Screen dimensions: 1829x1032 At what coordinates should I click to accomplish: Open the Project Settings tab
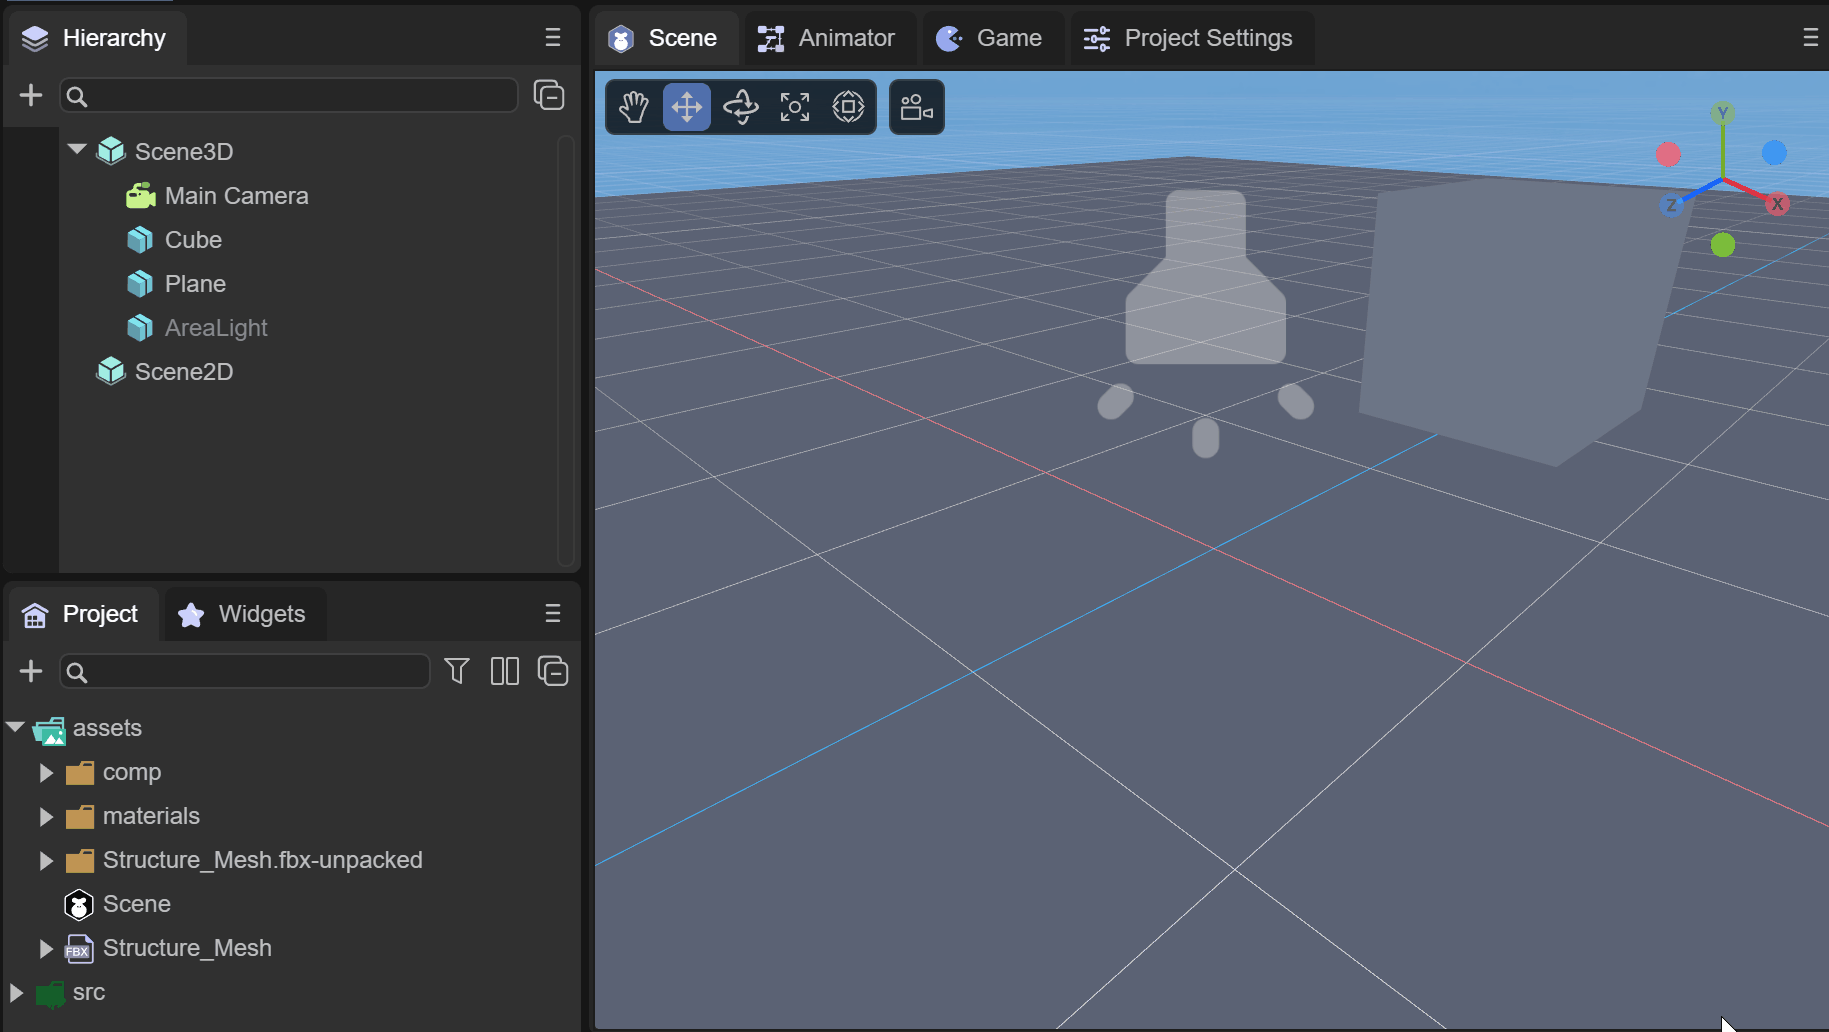pyautogui.click(x=1189, y=38)
